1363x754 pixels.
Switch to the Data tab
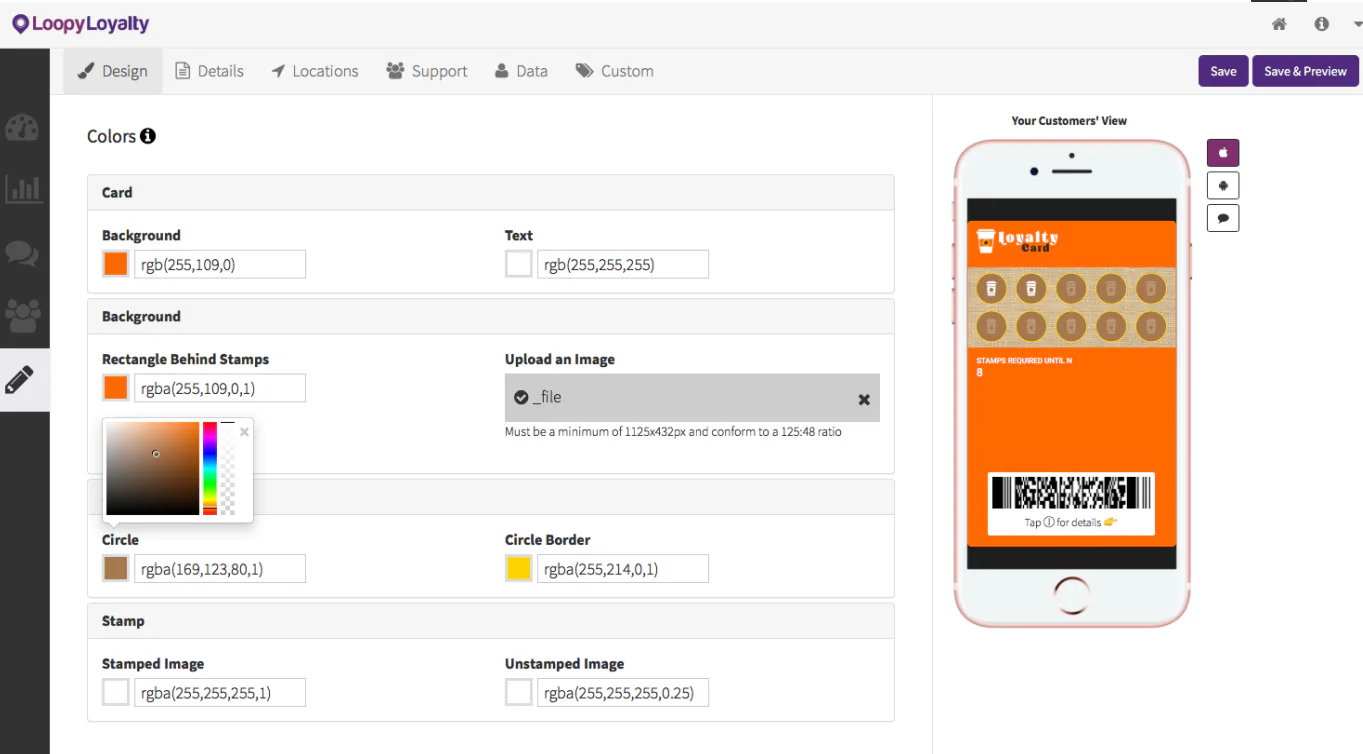pos(521,71)
